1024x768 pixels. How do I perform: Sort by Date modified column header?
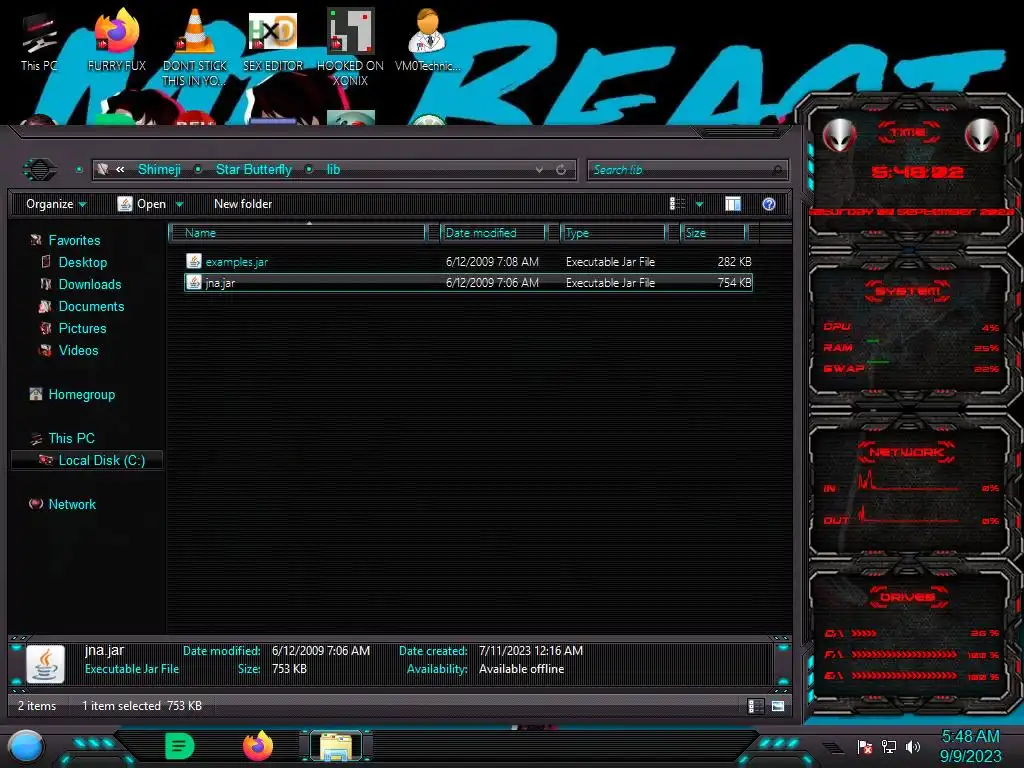(x=493, y=232)
